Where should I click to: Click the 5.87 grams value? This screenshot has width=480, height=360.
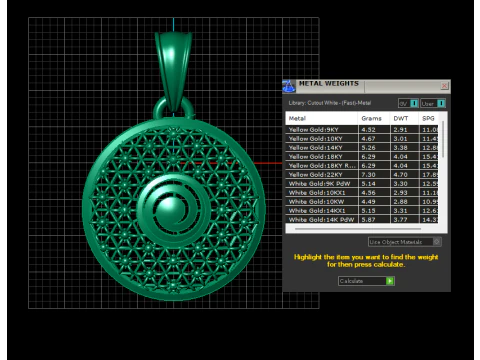click(368, 220)
